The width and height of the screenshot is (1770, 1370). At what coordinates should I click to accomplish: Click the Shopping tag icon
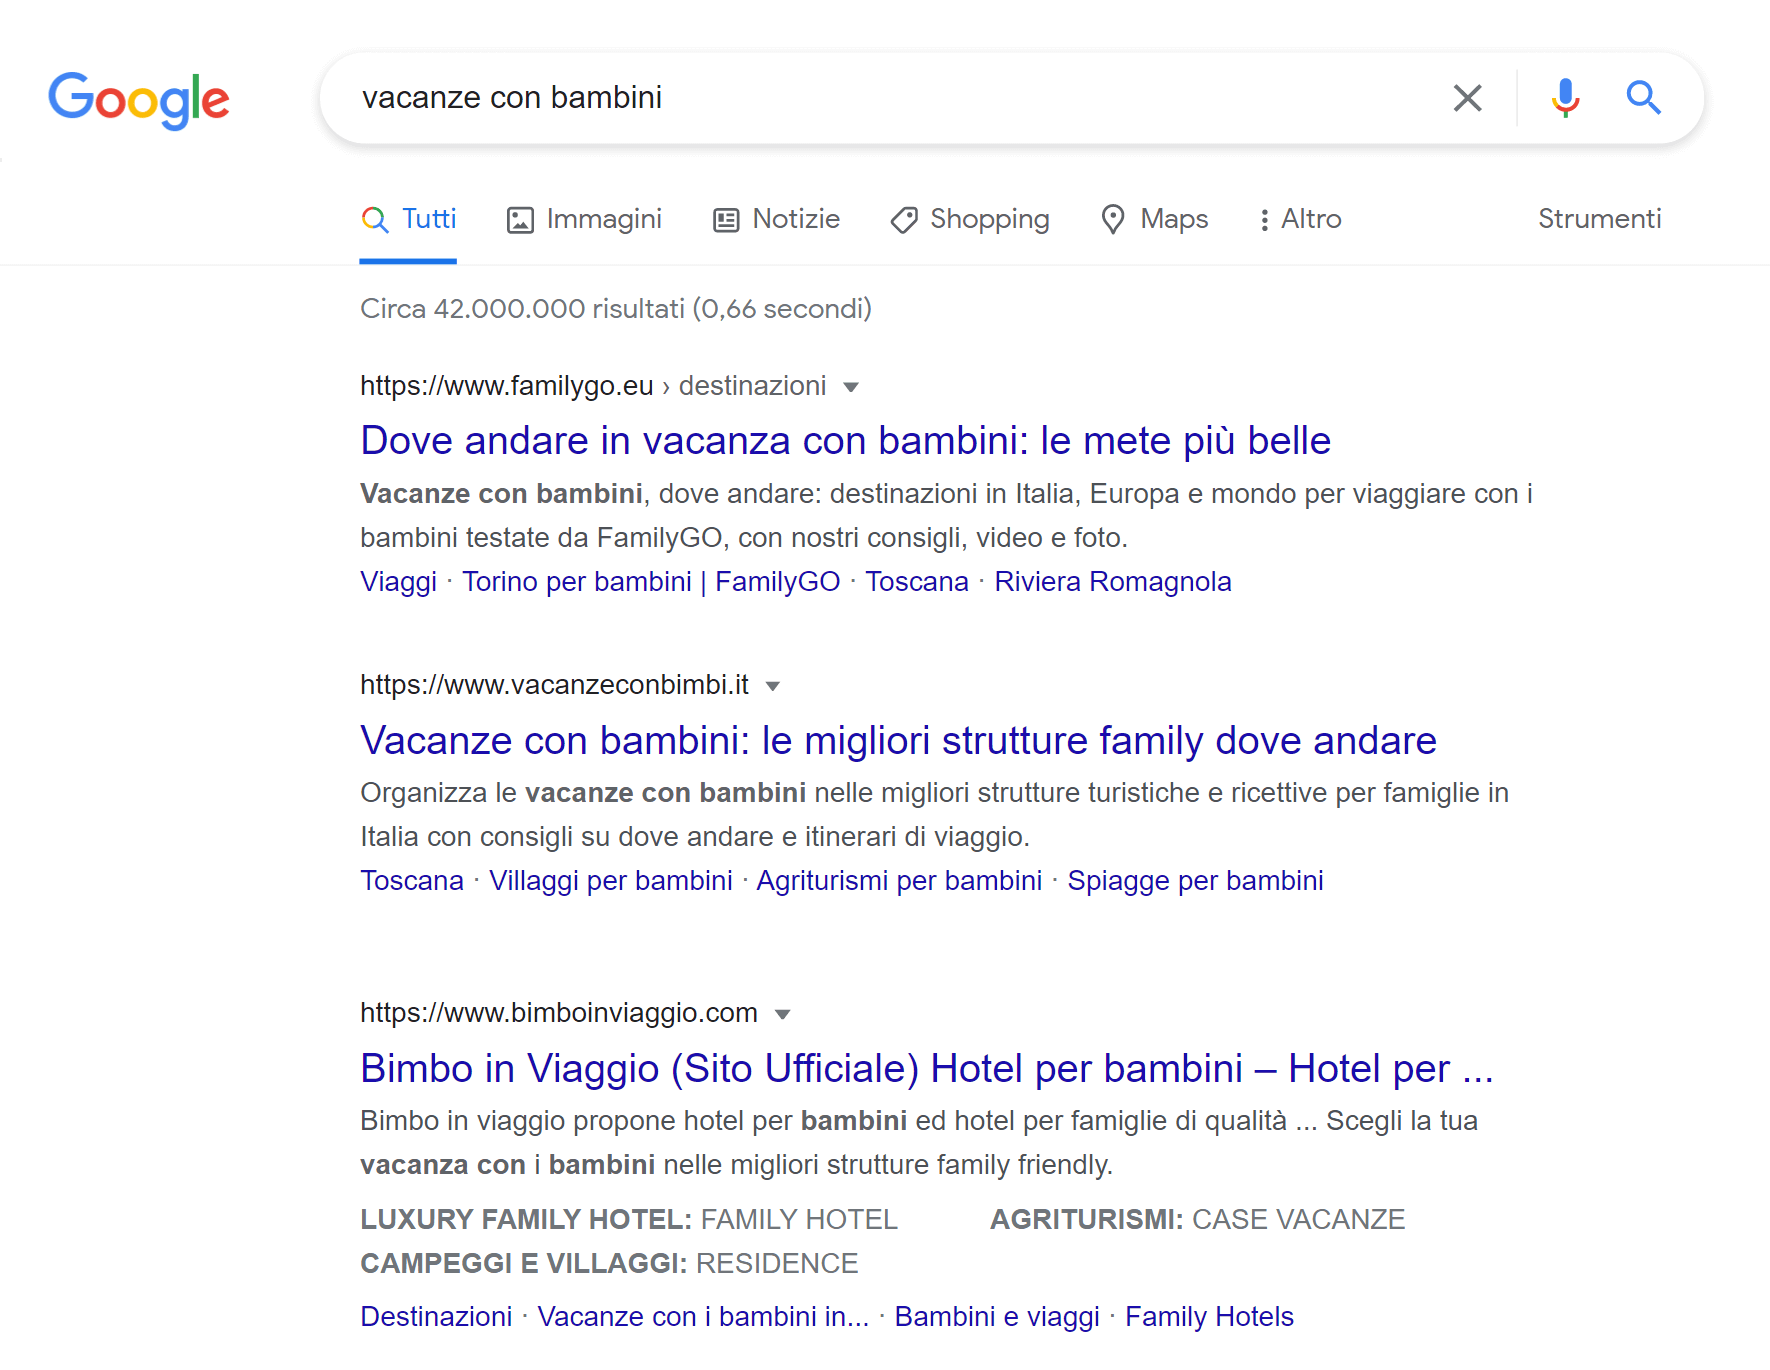coord(904,220)
